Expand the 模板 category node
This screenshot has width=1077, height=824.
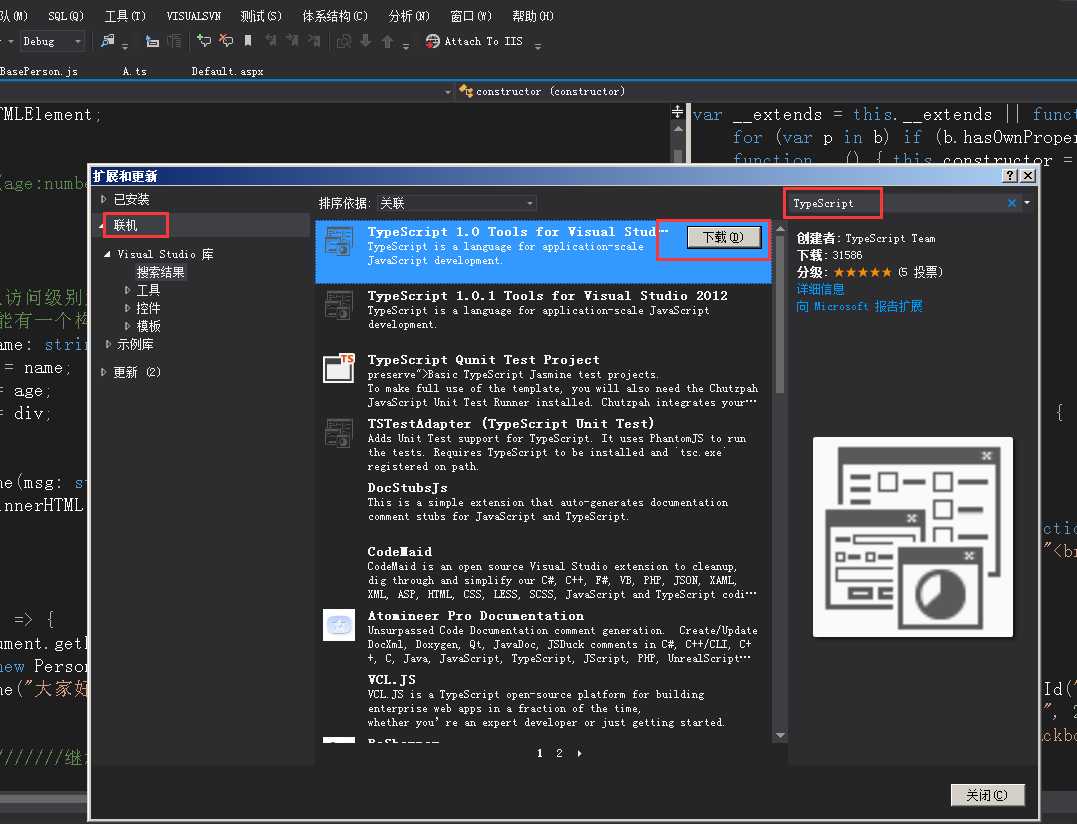pyautogui.click(x=127, y=326)
